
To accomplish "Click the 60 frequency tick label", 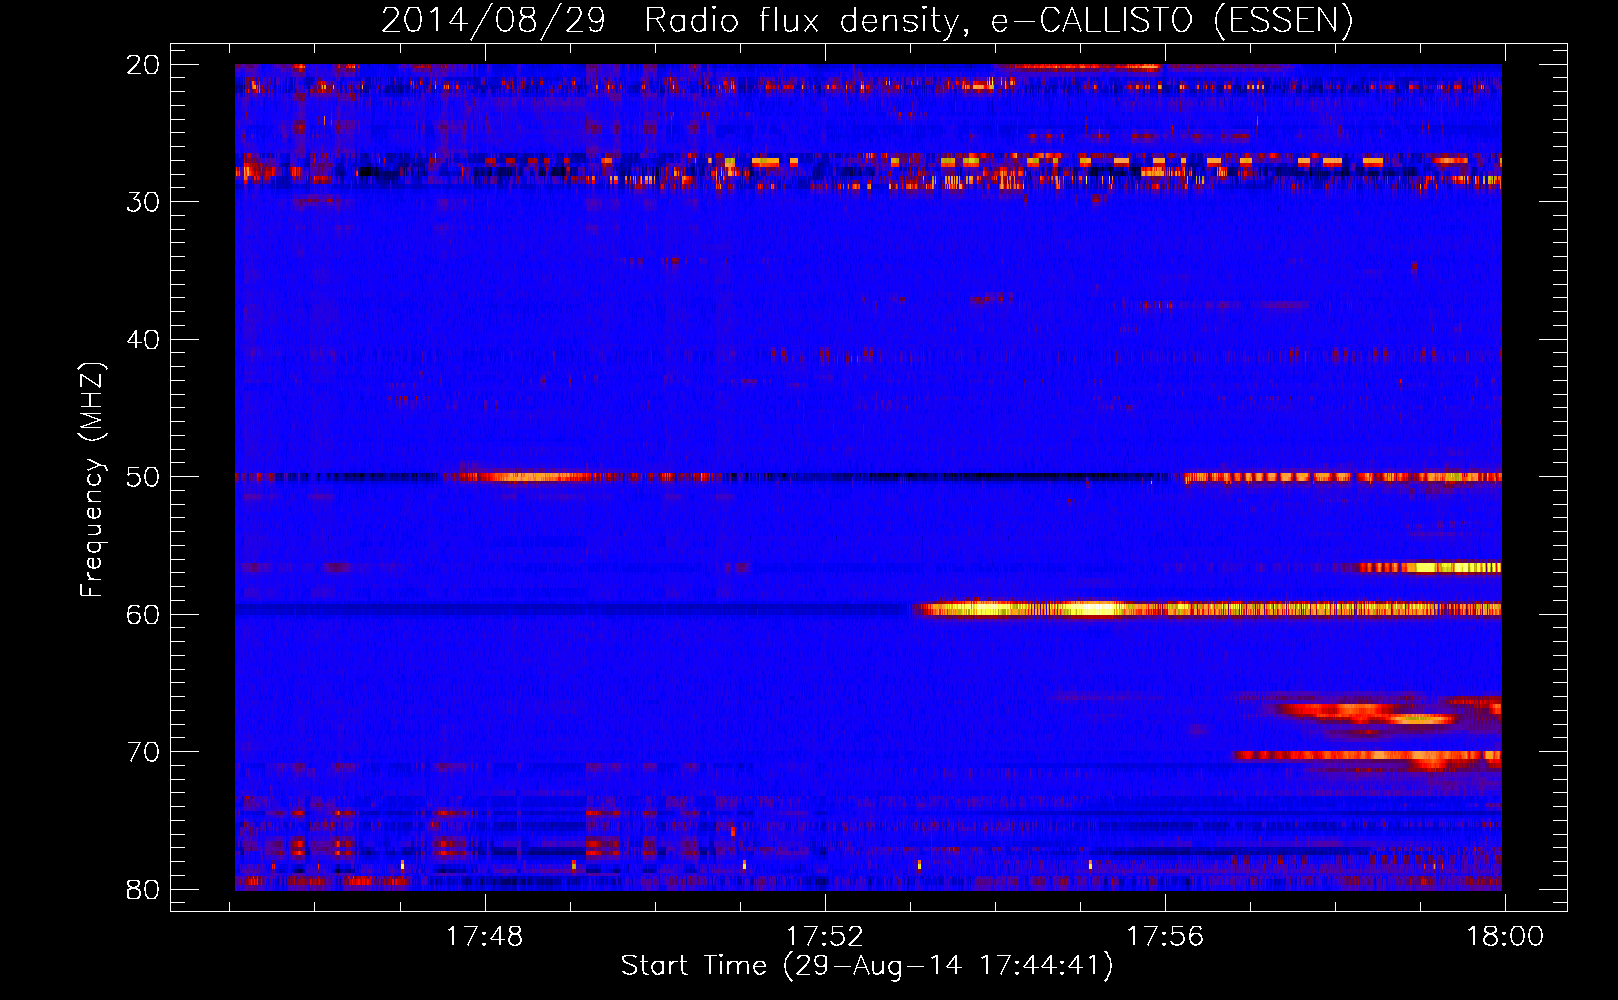I will [143, 614].
